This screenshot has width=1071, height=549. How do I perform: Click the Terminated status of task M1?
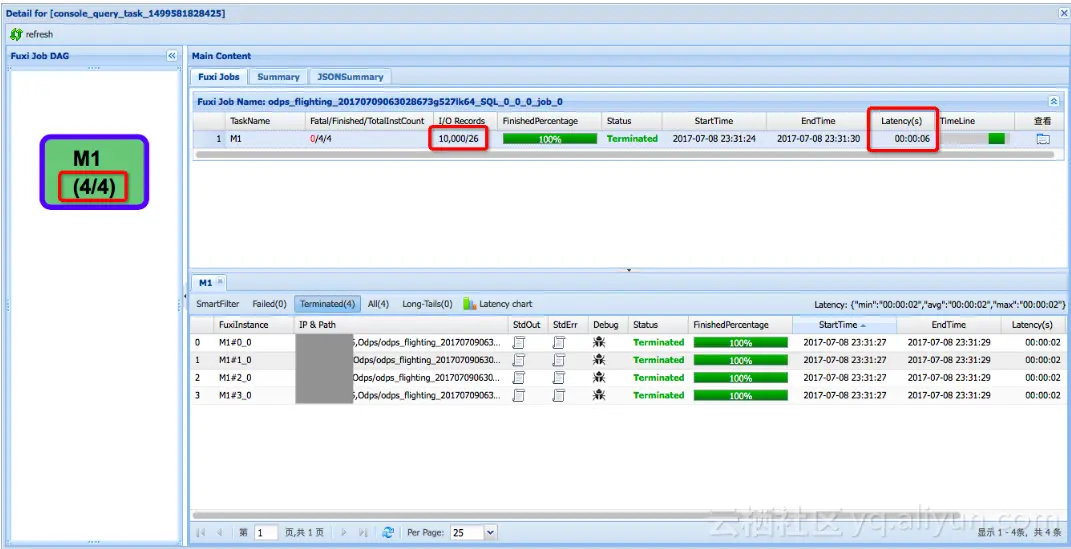(x=632, y=139)
